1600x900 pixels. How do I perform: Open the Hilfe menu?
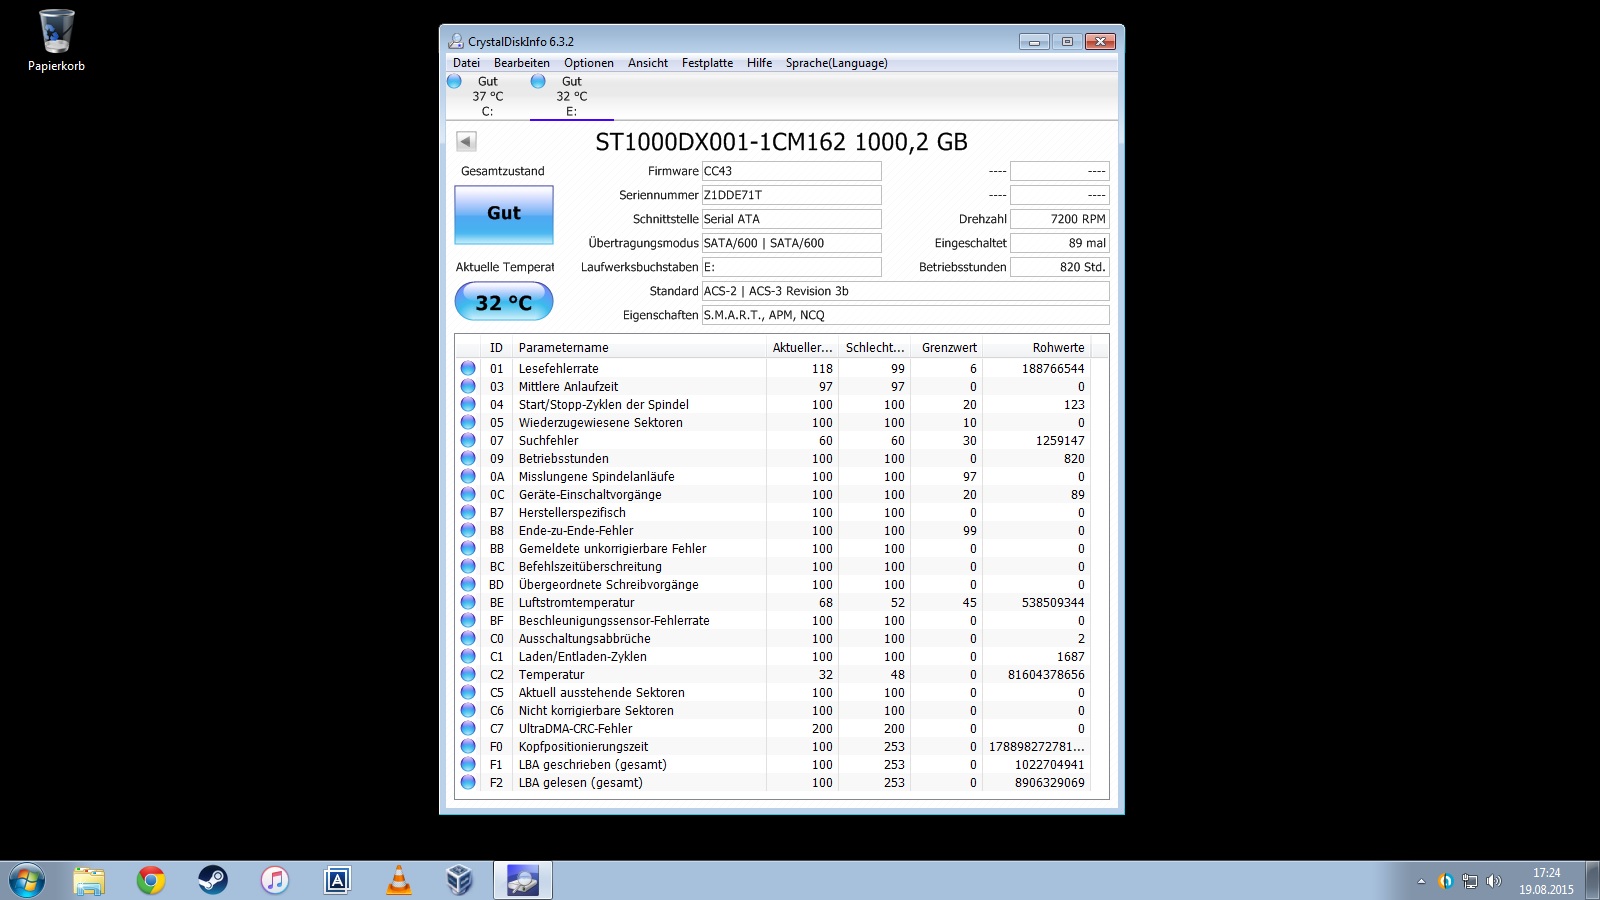[x=759, y=63]
